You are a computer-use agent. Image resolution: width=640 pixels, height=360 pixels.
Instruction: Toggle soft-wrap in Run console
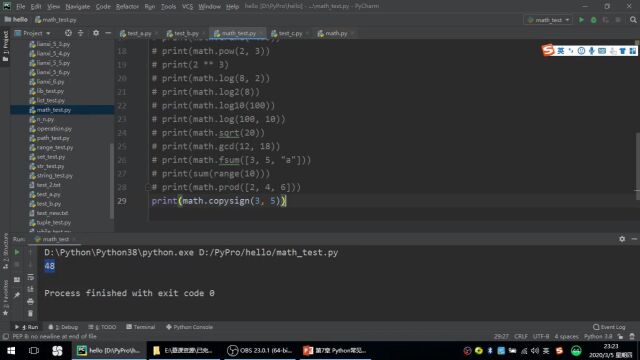30,277
